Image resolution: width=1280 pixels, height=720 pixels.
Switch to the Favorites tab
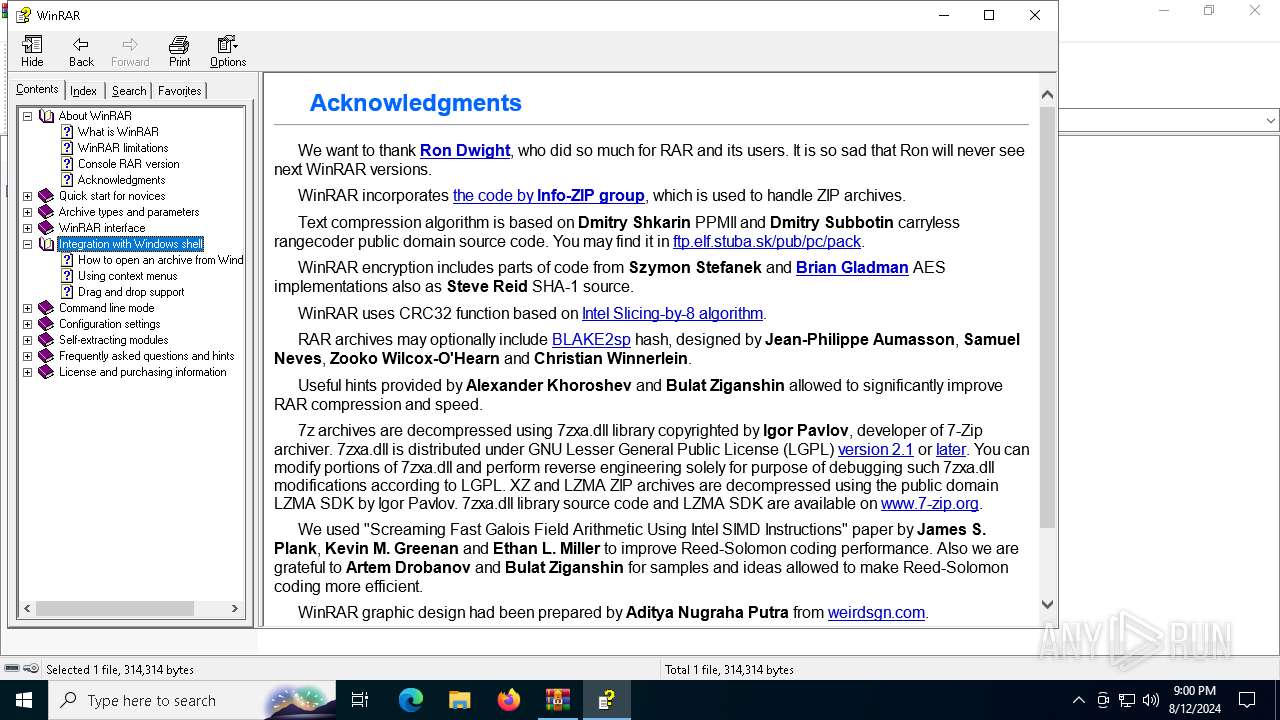click(x=179, y=91)
